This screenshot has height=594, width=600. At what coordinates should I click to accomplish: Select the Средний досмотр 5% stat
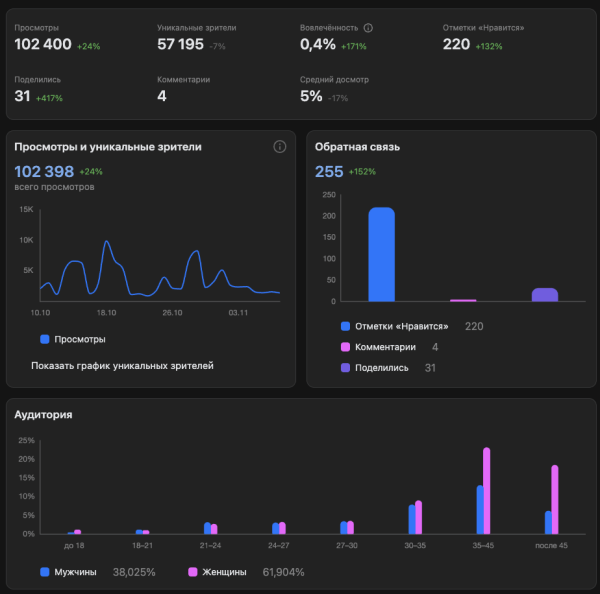(x=311, y=97)
